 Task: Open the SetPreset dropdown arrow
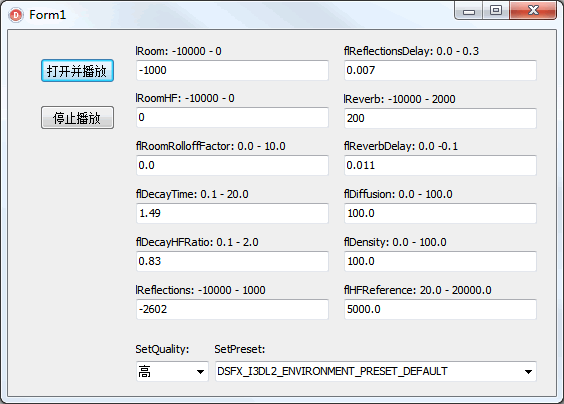(x=528, y=372)
